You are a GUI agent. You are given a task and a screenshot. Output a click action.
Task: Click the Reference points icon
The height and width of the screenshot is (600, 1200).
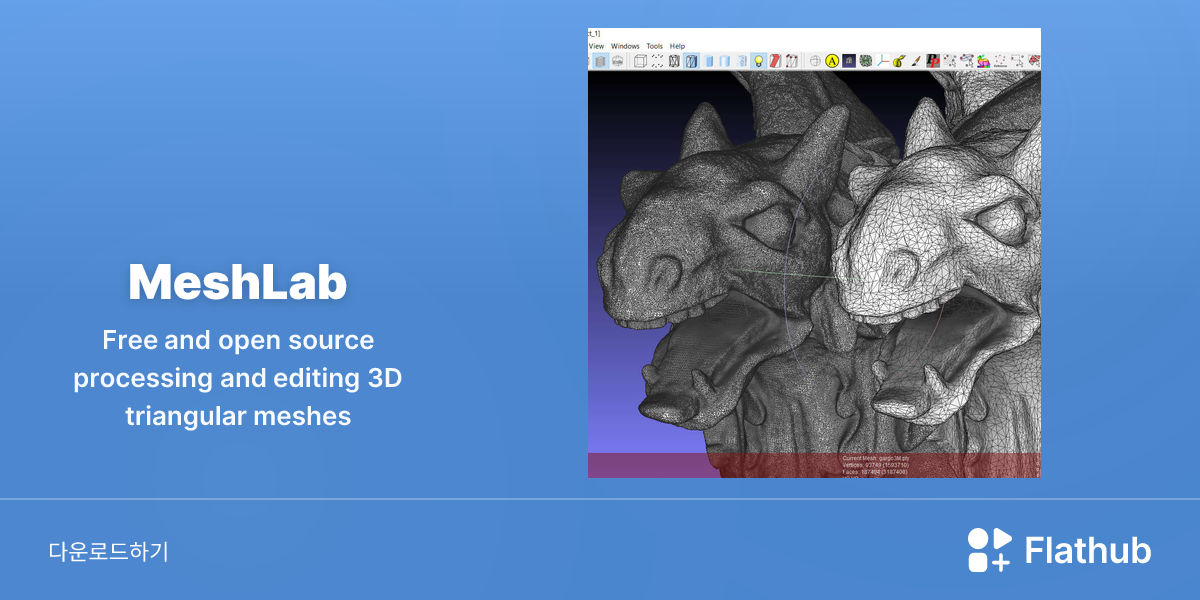1001,61
